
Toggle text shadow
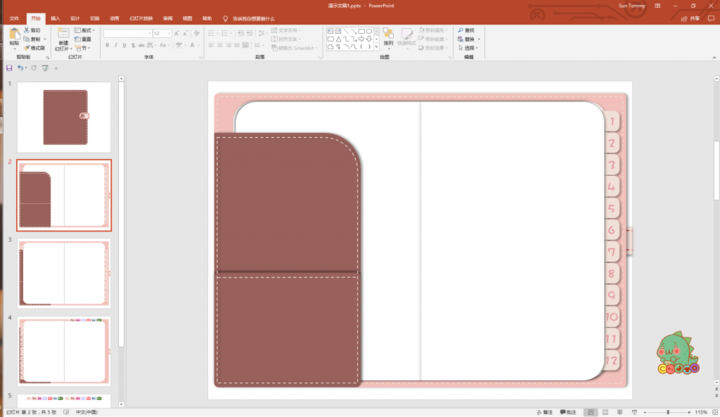133,45
